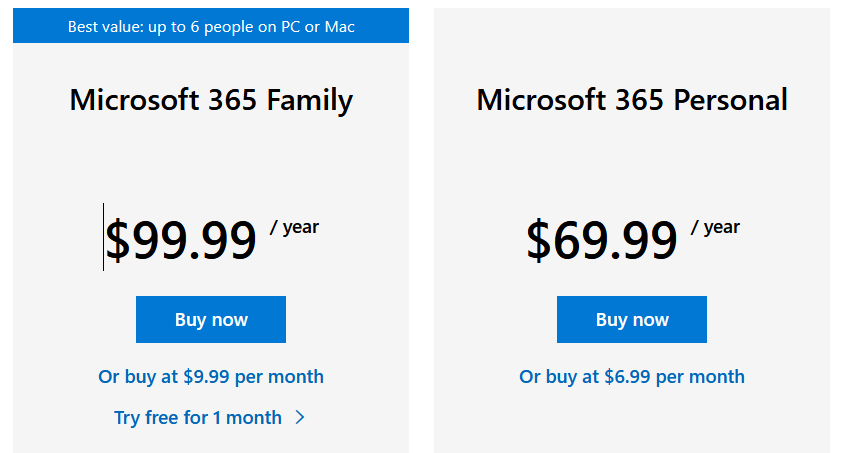This screenshot has width=847, height=453.
Task: Click the dollar sign of the Family price
Action: [x=117, y=242]
